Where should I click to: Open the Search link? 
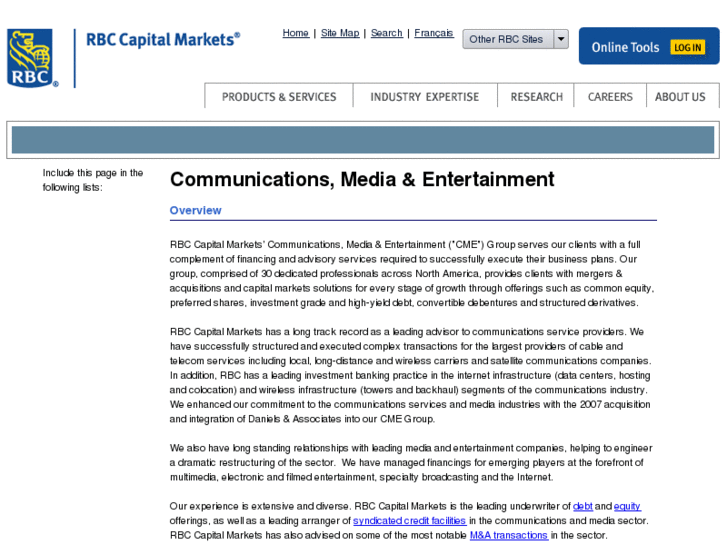click(387, 33)
